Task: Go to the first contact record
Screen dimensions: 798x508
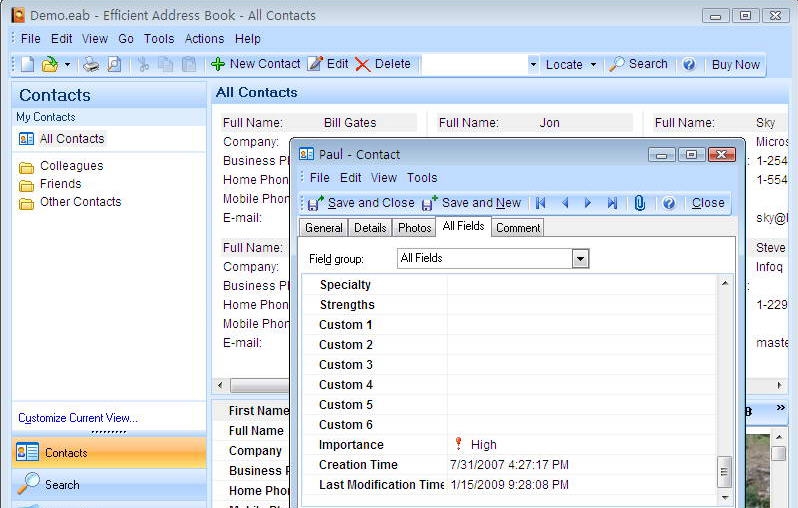Action: tap(541, 203)
